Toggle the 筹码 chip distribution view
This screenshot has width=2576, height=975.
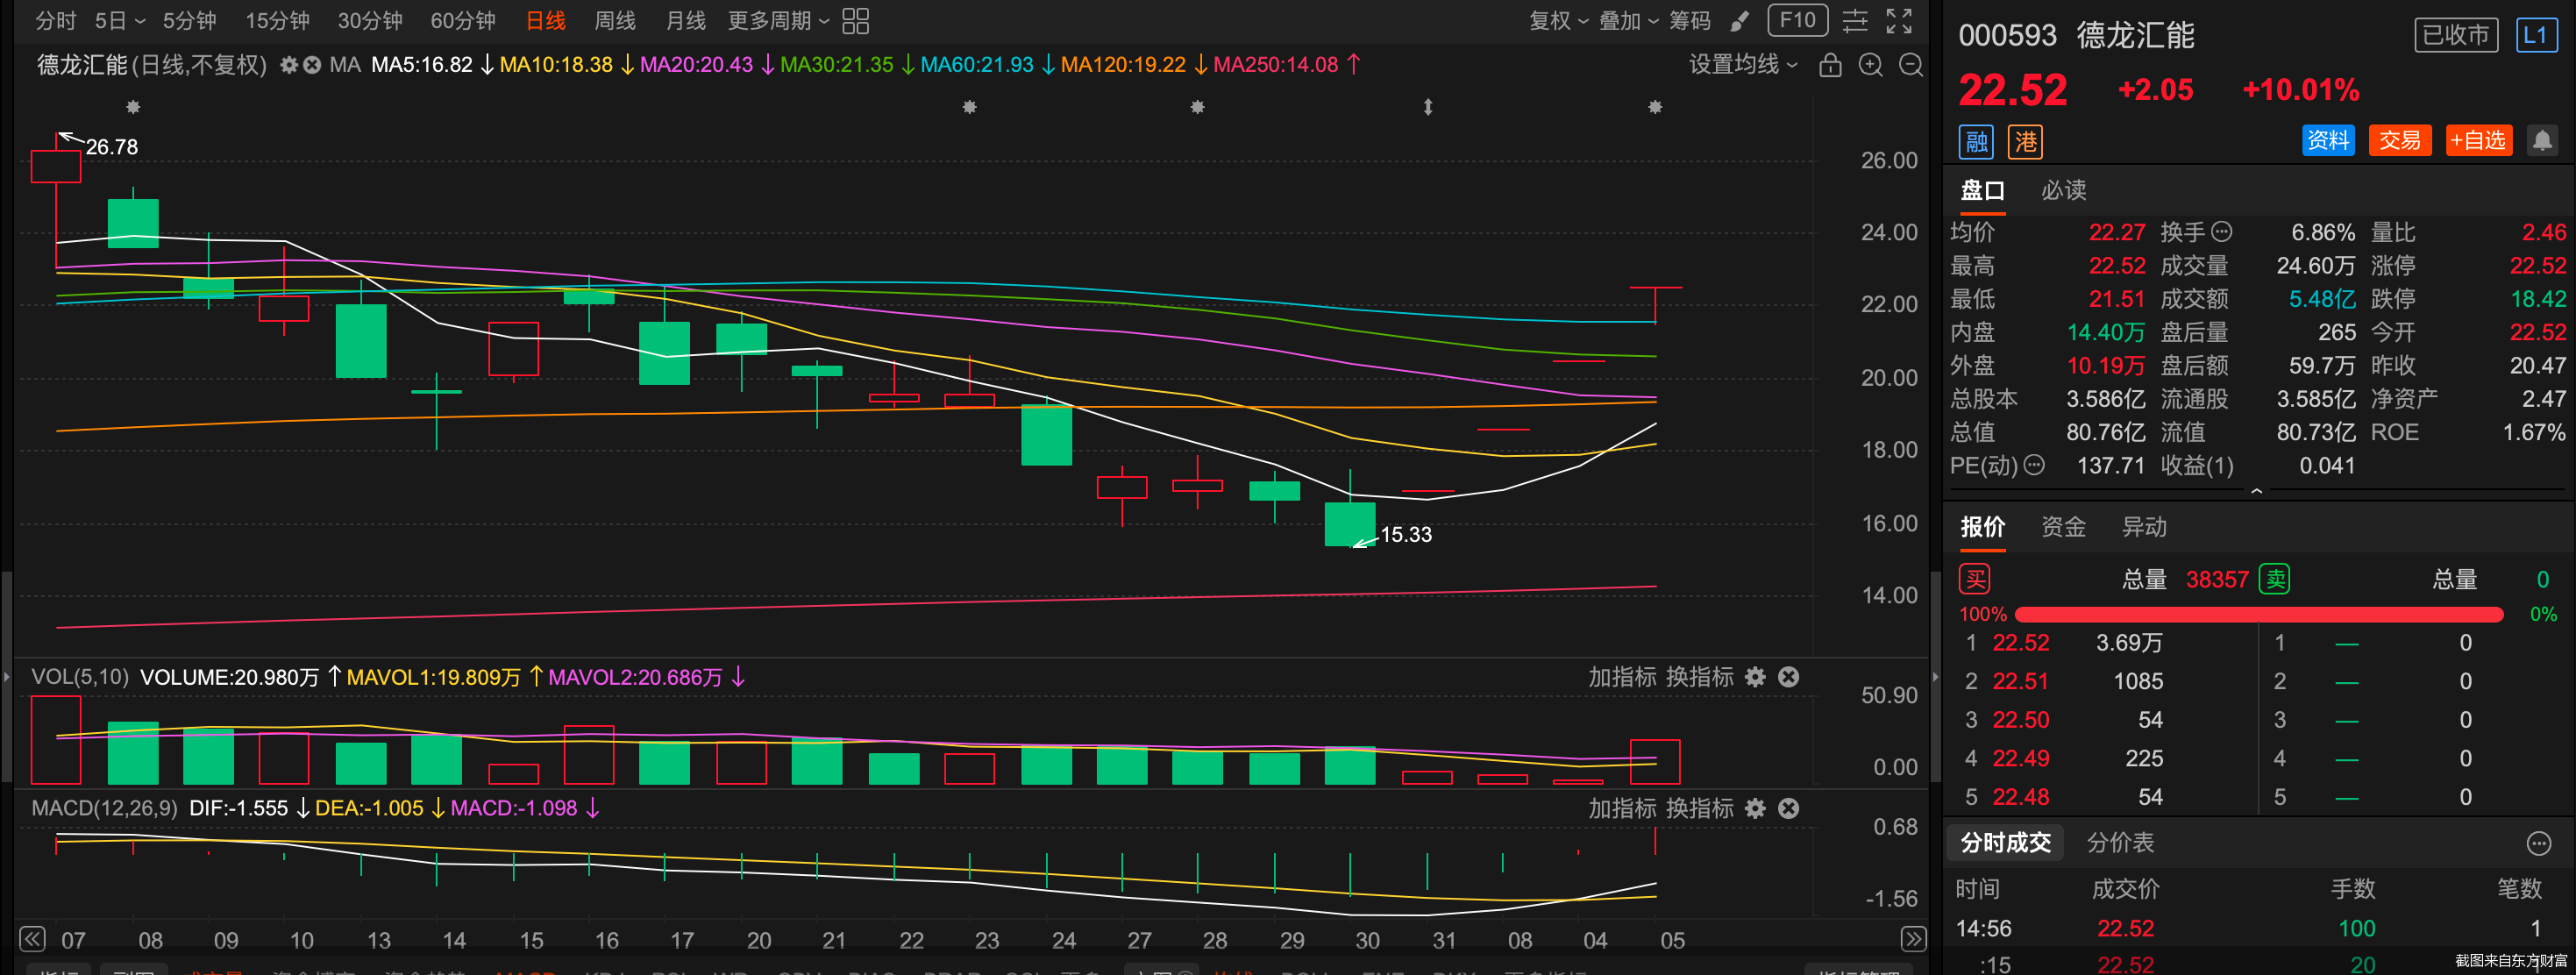[x=1689, y=20]
